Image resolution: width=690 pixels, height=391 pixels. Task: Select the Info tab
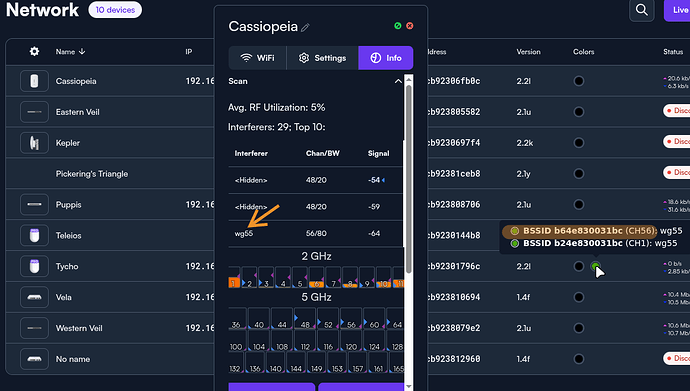pos(386,58)
